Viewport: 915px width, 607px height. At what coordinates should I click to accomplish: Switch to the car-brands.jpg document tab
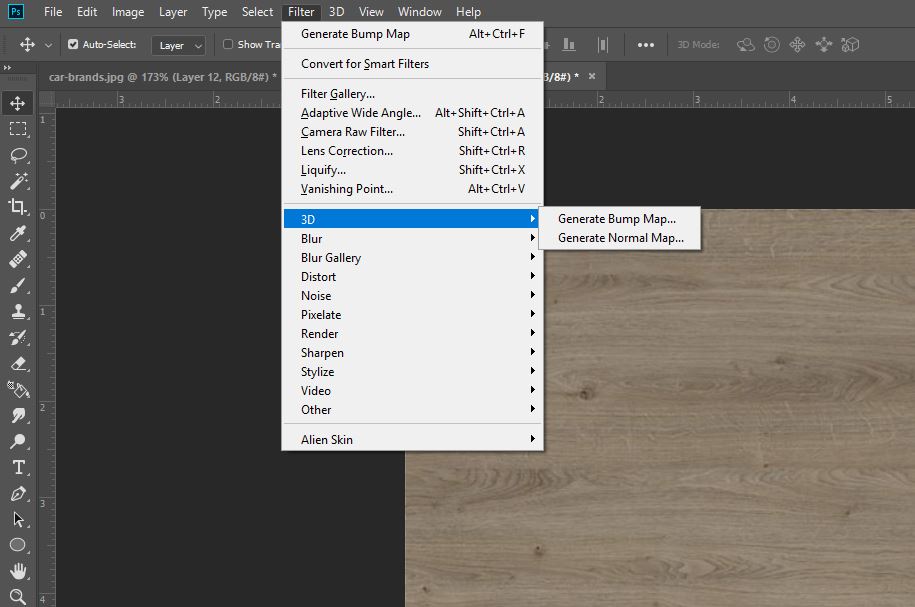point(162,76)
